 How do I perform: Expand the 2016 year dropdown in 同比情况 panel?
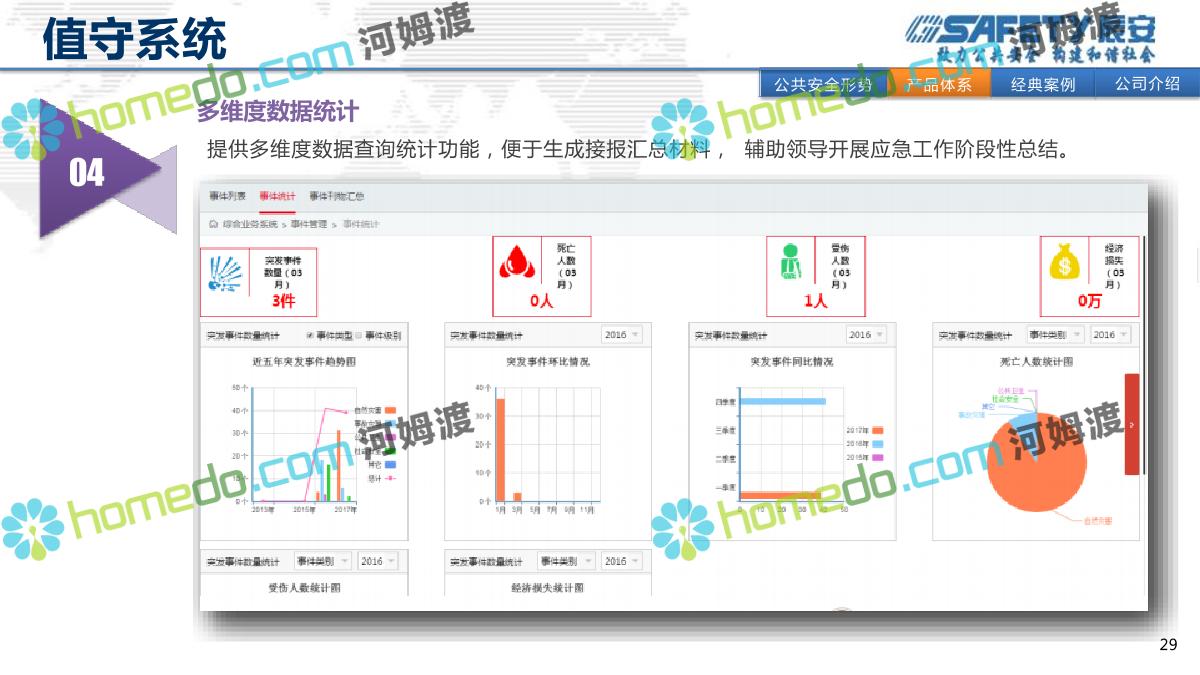[x=866, y=335]
